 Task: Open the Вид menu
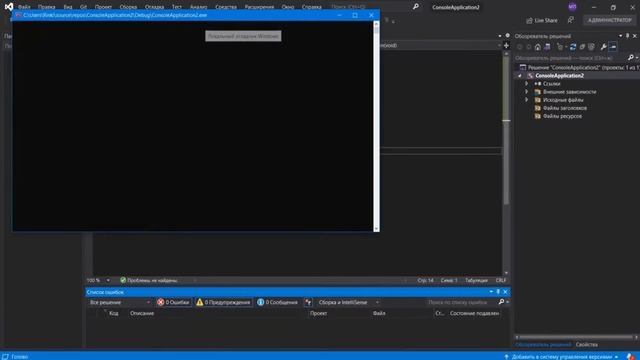coord(68,7)
